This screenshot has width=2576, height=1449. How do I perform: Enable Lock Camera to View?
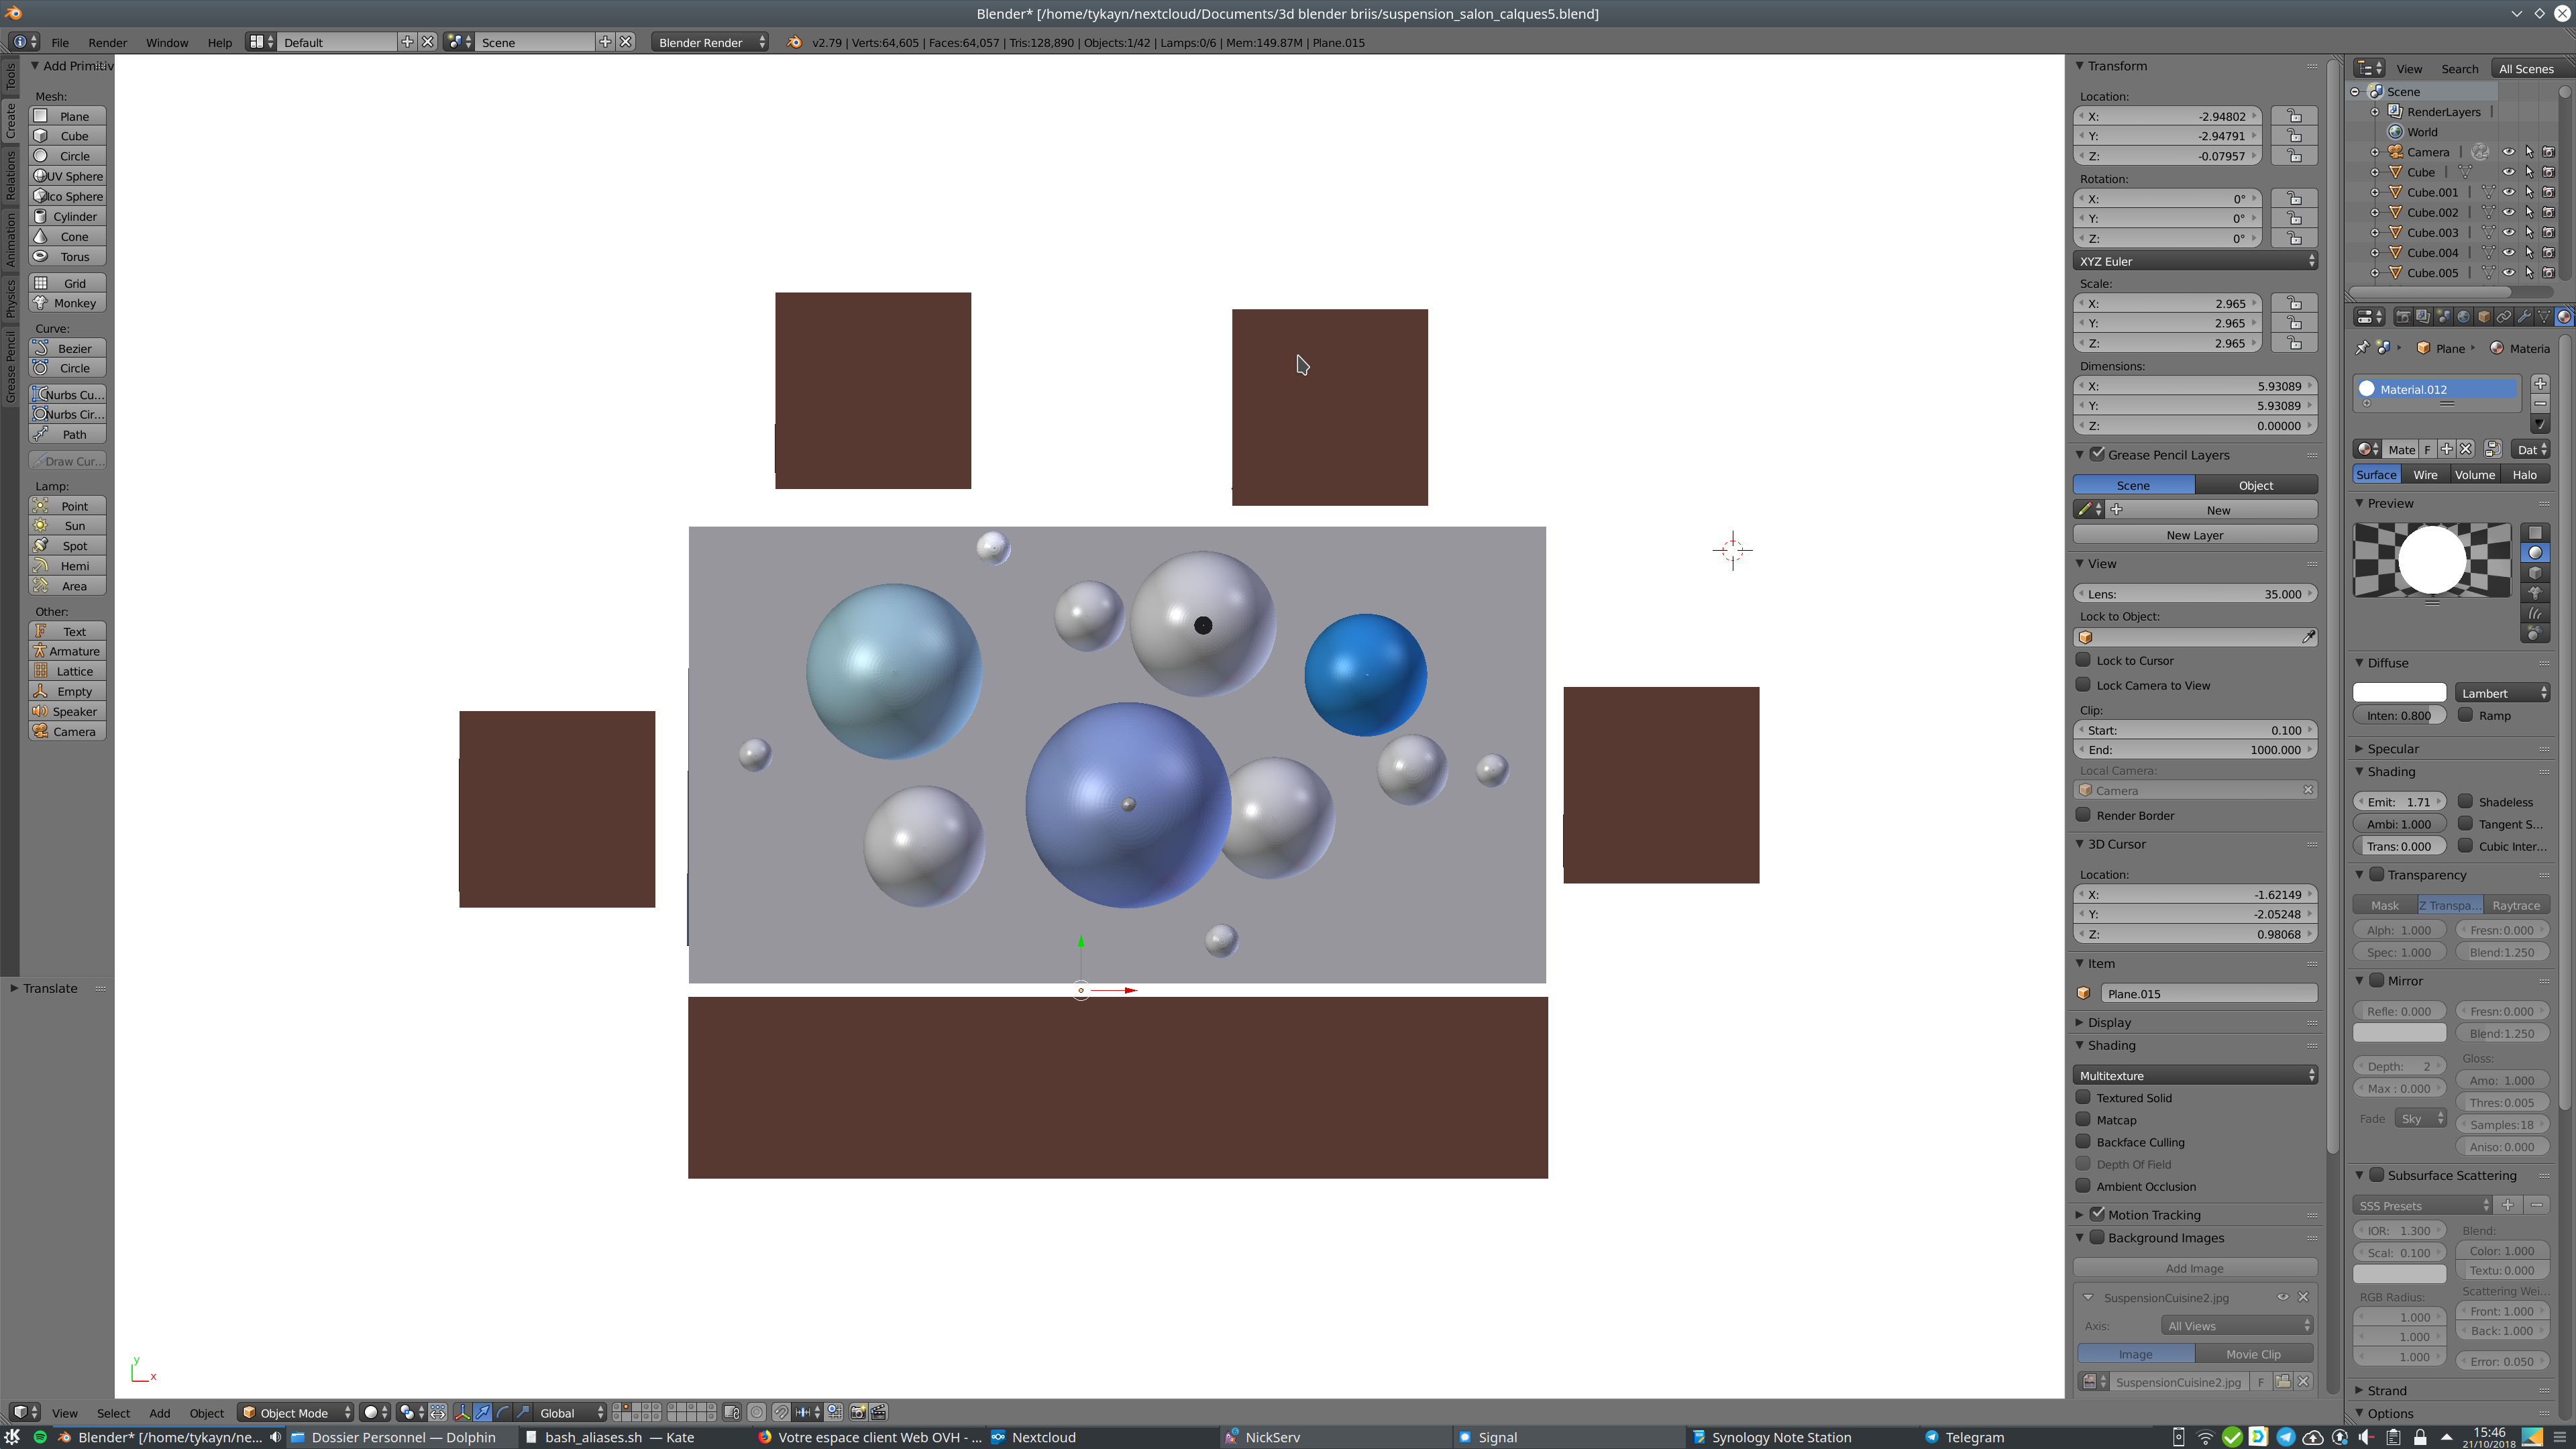(2083, 685)
